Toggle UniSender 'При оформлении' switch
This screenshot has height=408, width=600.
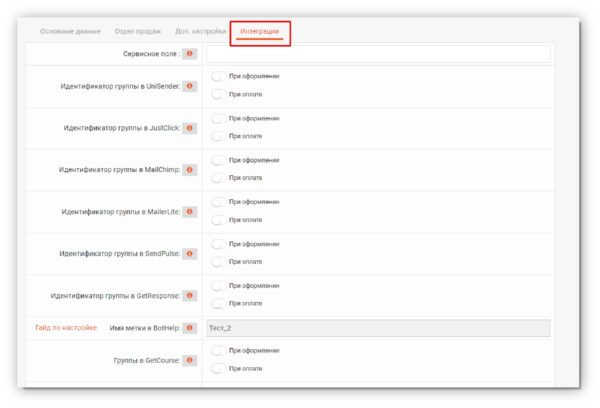(218, 76)
